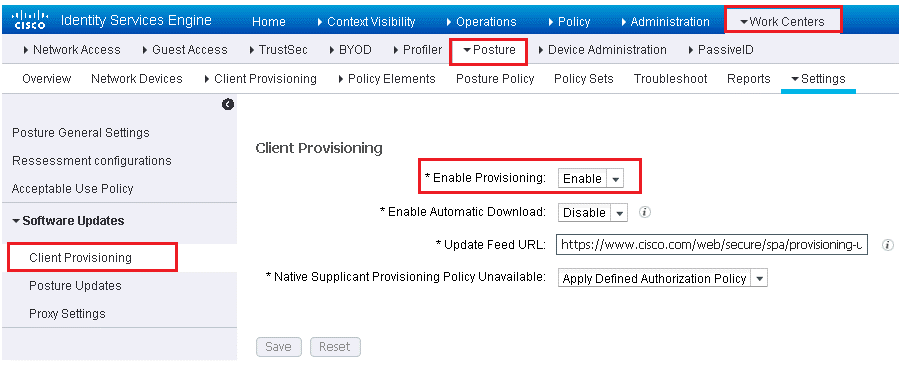The width and height of the screenshot is (900, 368).
Task: Collapse the Software Updates section
Action: (x=68, y=220)
